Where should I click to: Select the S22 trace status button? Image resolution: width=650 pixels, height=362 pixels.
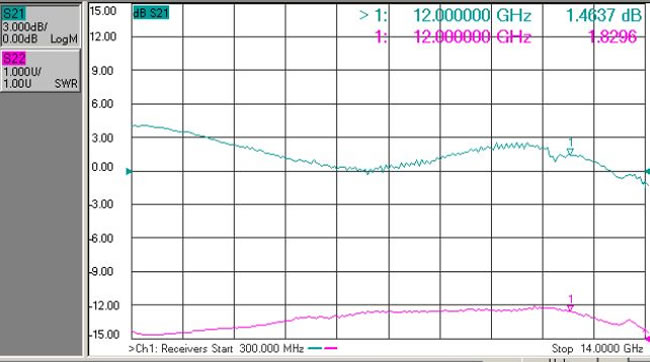pos(40,71)
